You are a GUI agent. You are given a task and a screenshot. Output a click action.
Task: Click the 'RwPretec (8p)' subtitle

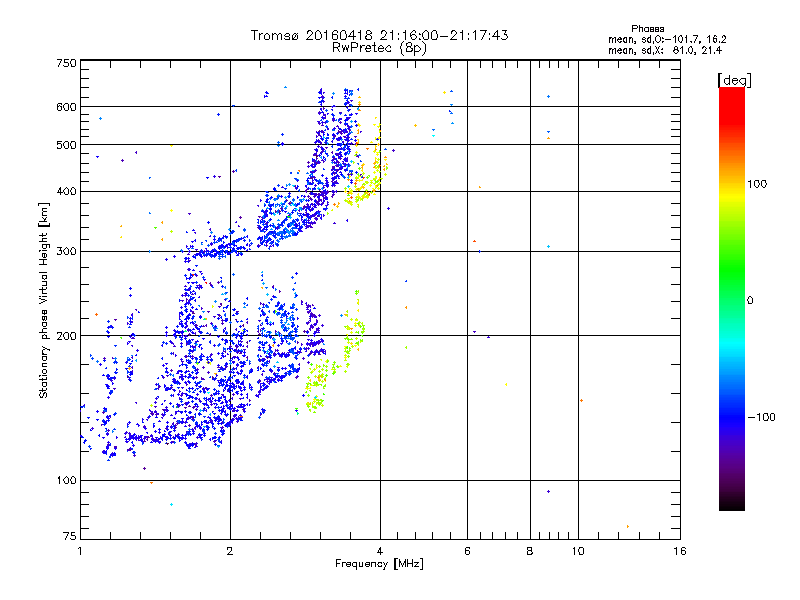379,48
